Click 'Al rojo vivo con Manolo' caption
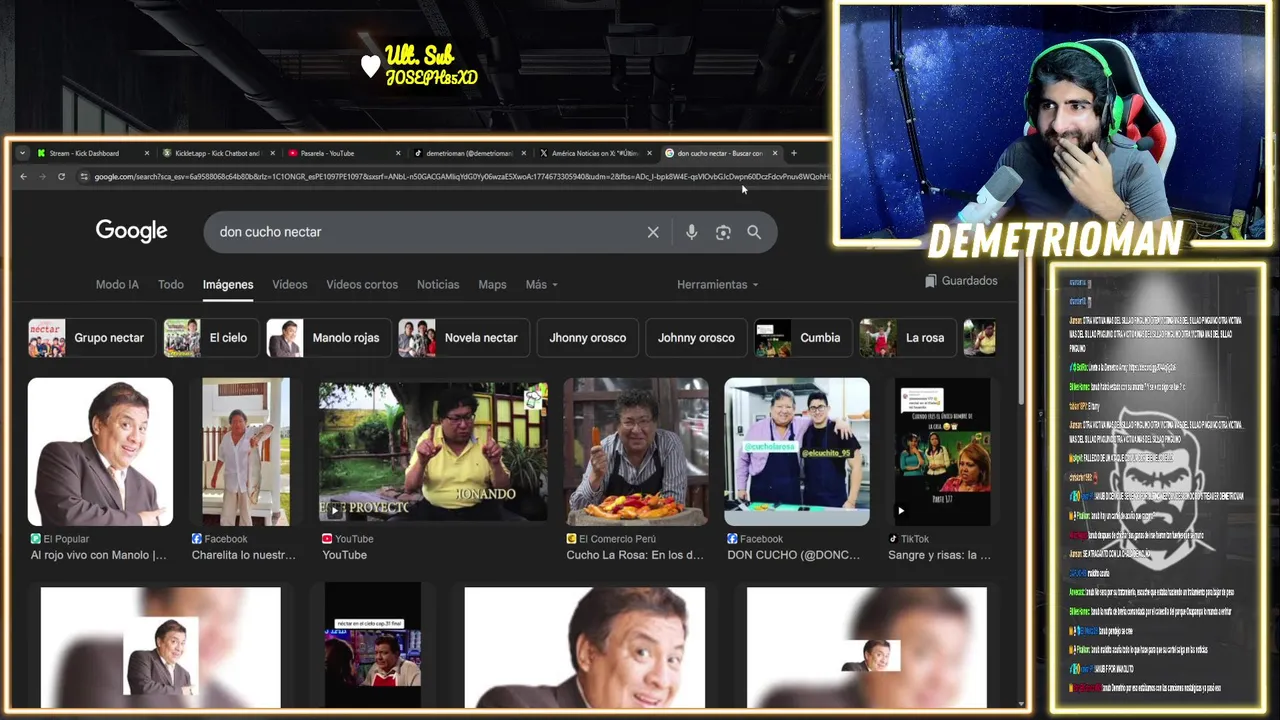The image size is (1280, 720). click(x=99, y=555)
